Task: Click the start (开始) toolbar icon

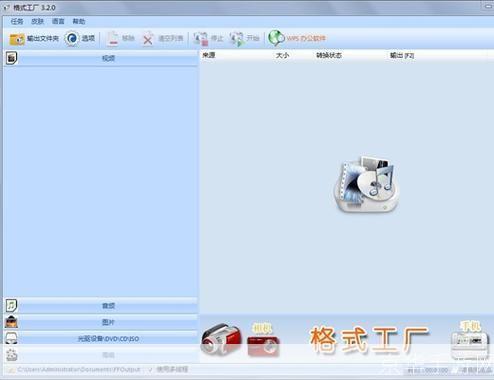Action: click(x=237, y=39)
